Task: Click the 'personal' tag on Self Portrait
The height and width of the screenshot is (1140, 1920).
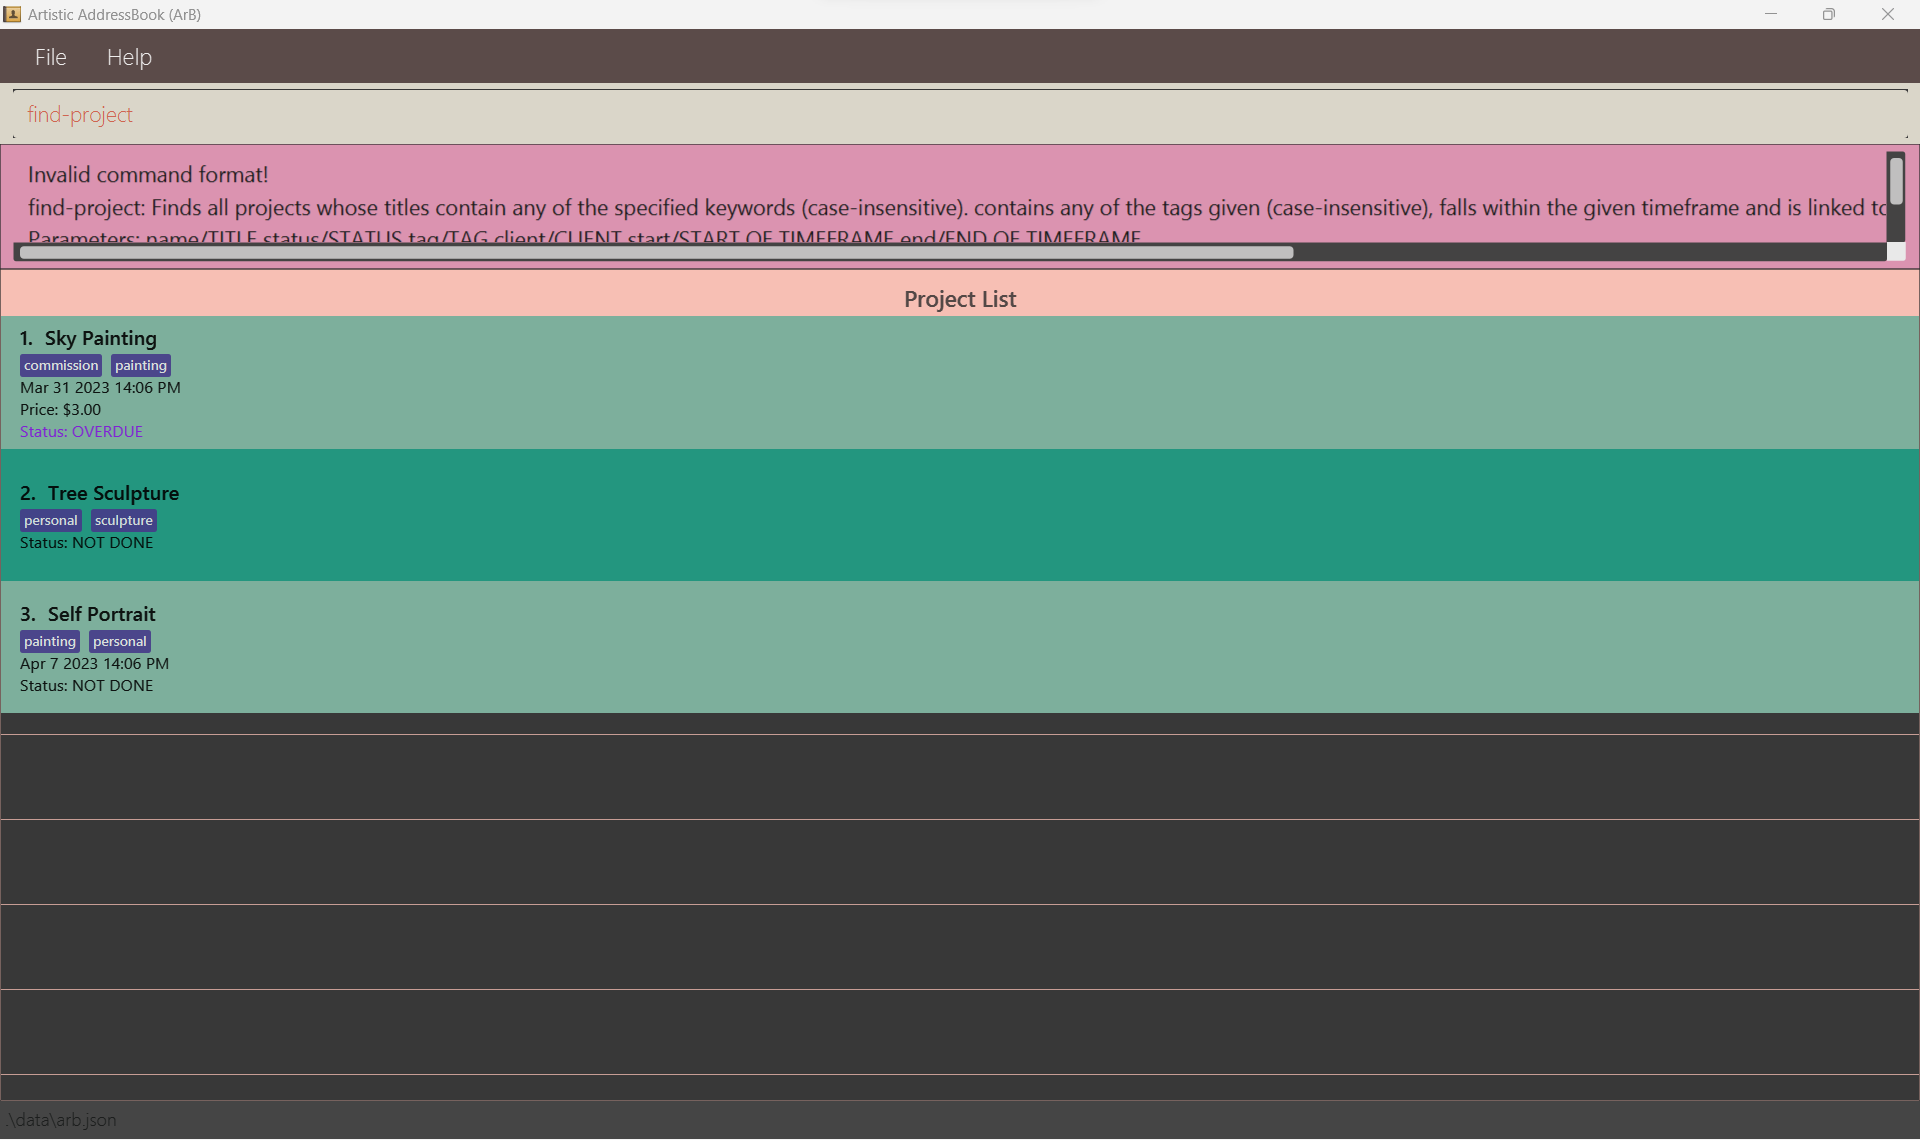Action: [118, 641]
